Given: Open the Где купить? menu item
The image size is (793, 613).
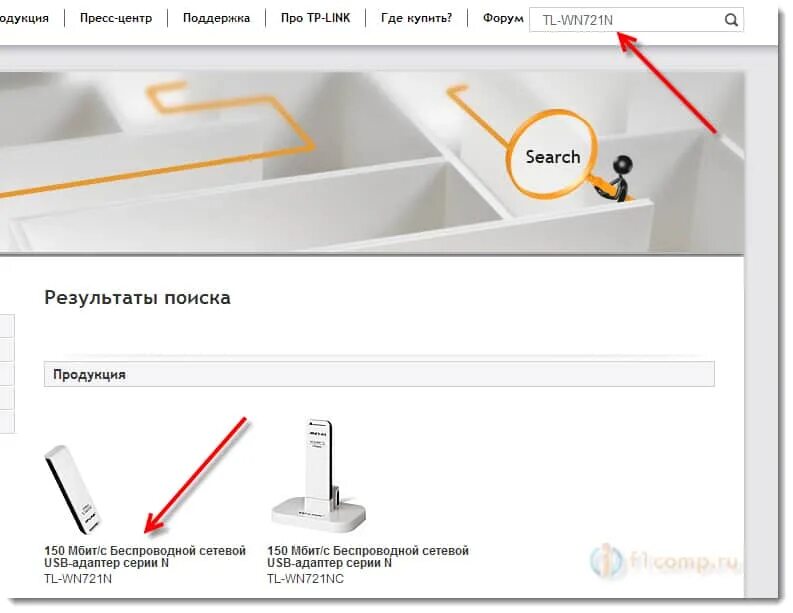Looking at the screenshot, I should [416, 18].
